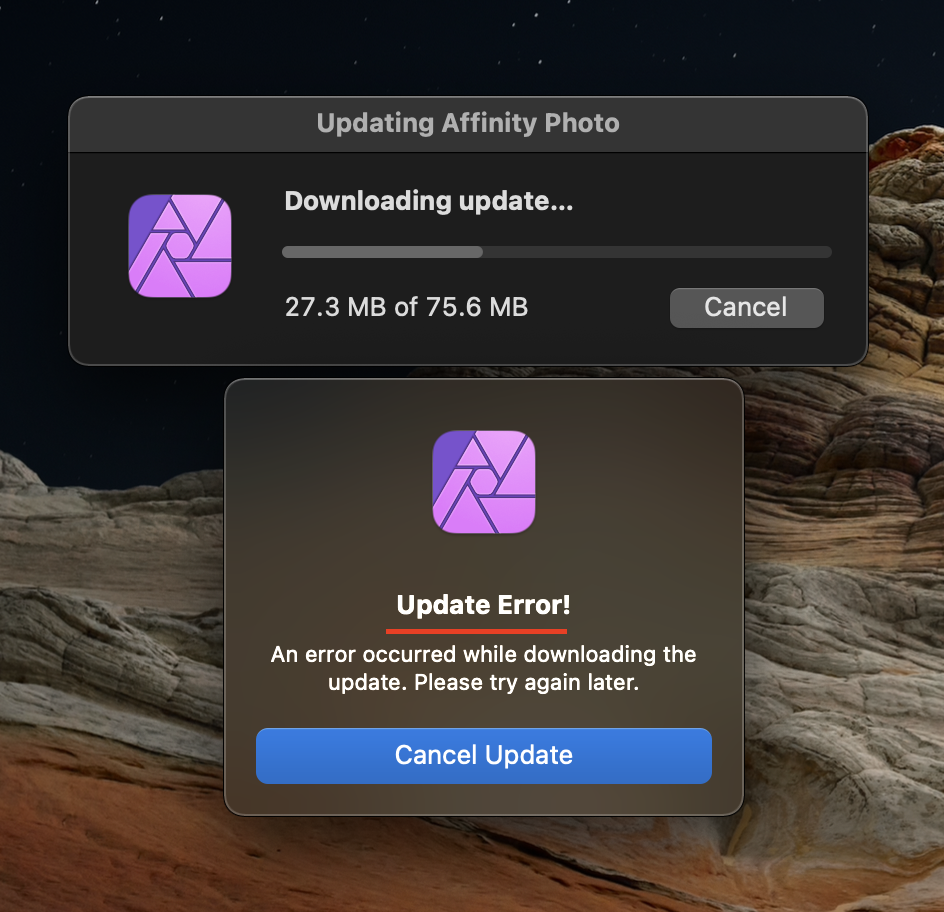The height and width of the screenshot is (912, 944).
Task: Click the 'An error occurred while downloading' line
Action: click(x=483, y=654)
